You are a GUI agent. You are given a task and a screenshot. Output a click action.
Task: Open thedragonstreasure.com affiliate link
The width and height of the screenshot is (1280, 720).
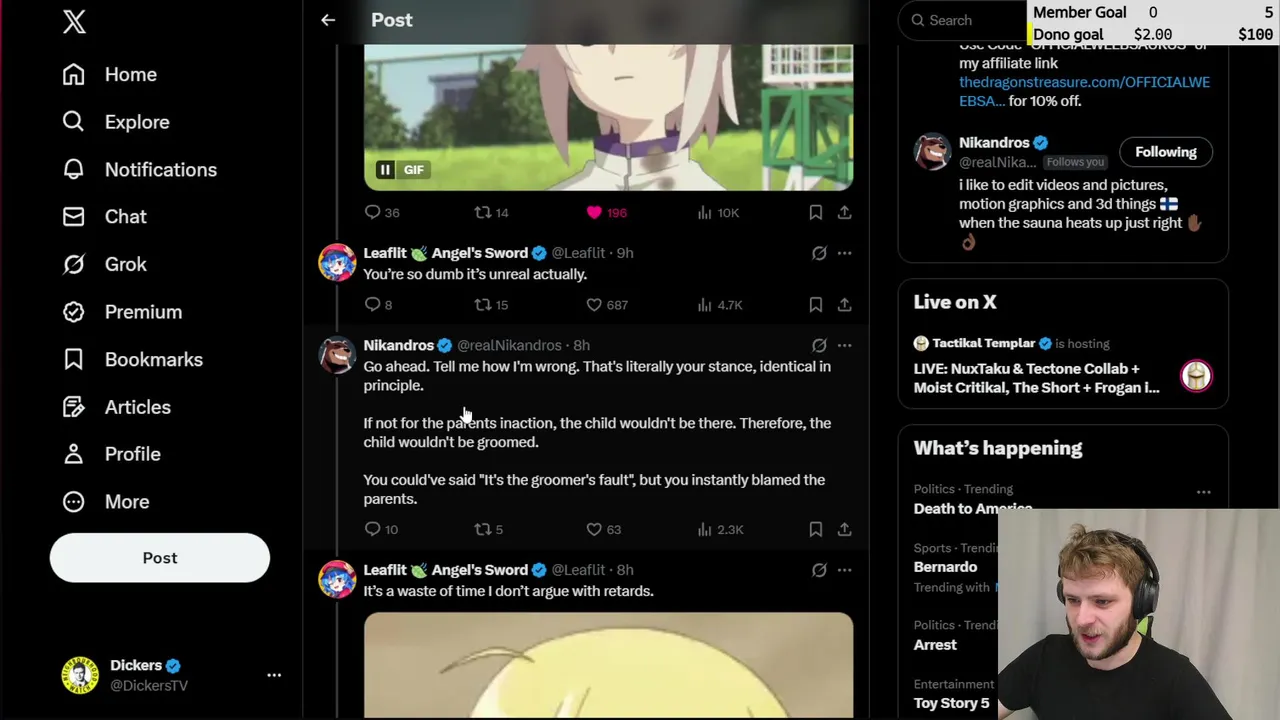click(1084, 91)
